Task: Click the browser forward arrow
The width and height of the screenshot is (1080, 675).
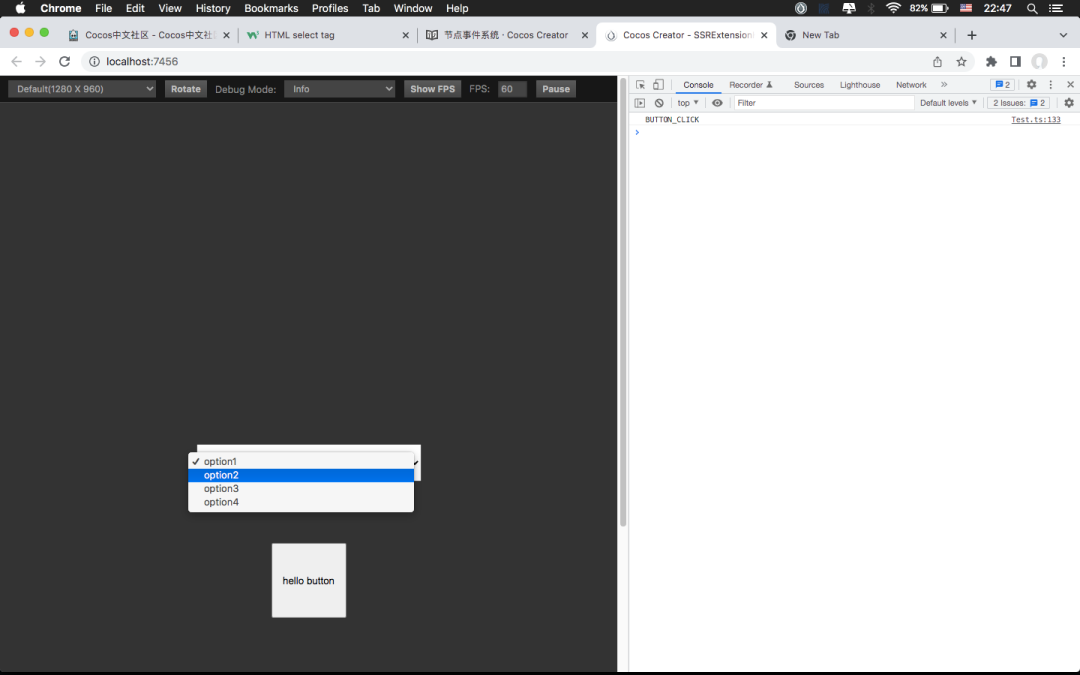Action: tap(41, 61)
